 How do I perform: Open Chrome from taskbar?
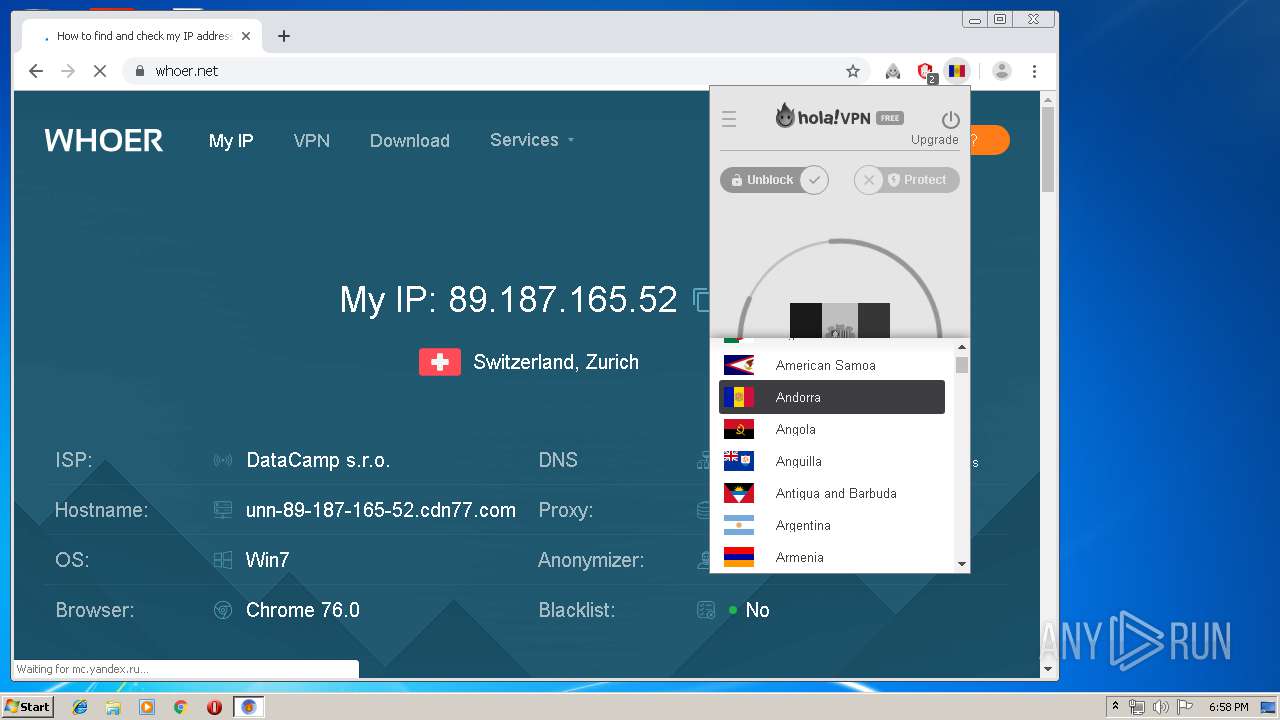[x=181, y=707]
